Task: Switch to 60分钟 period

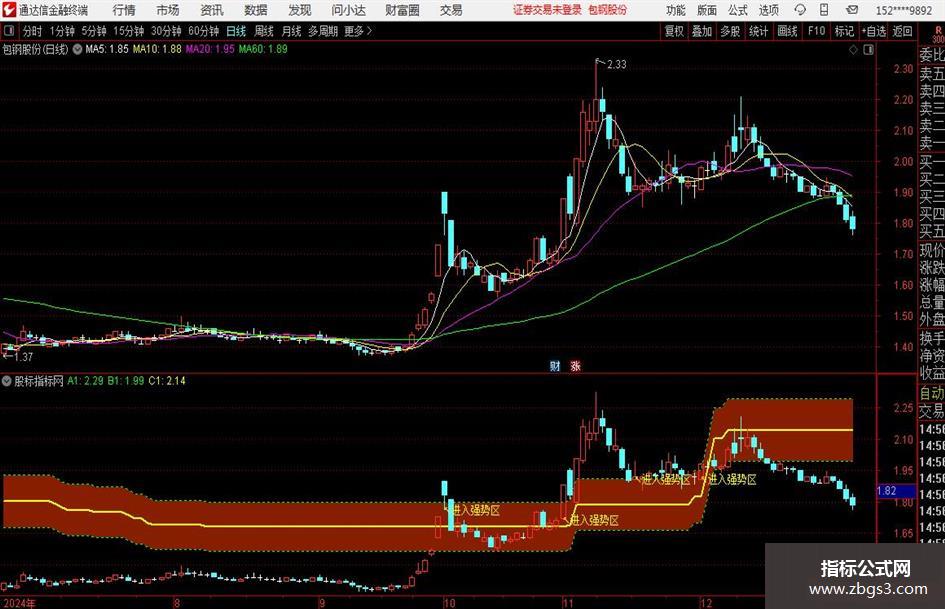Action: pyautogui.click(x=204, y=31)
